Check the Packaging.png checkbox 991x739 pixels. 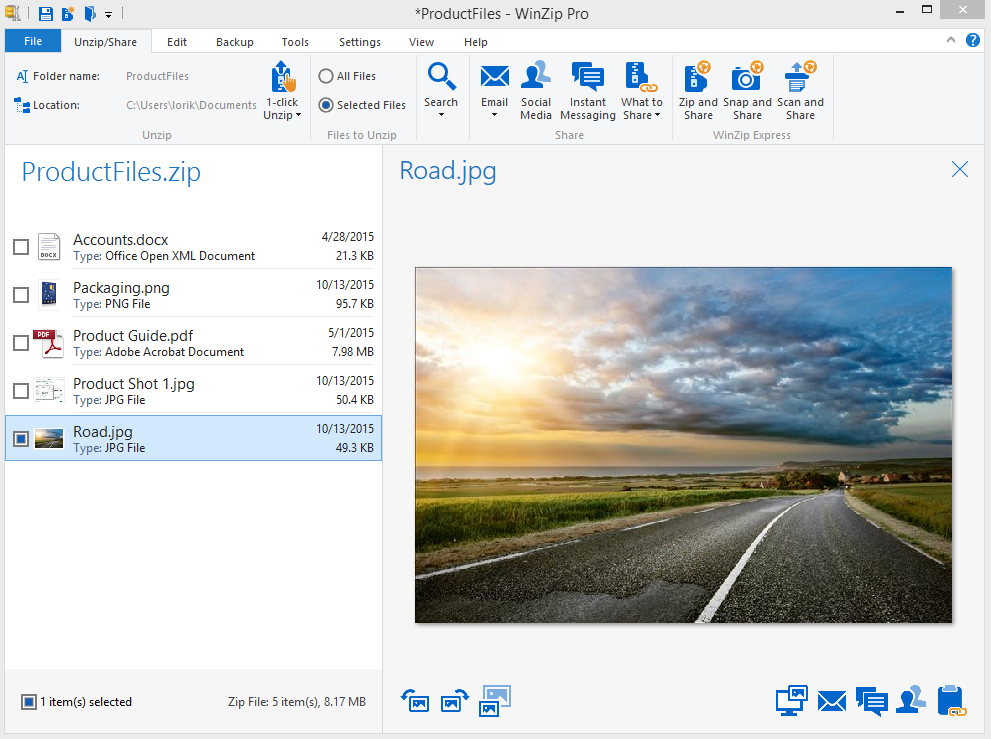click(x=21, y=295)
